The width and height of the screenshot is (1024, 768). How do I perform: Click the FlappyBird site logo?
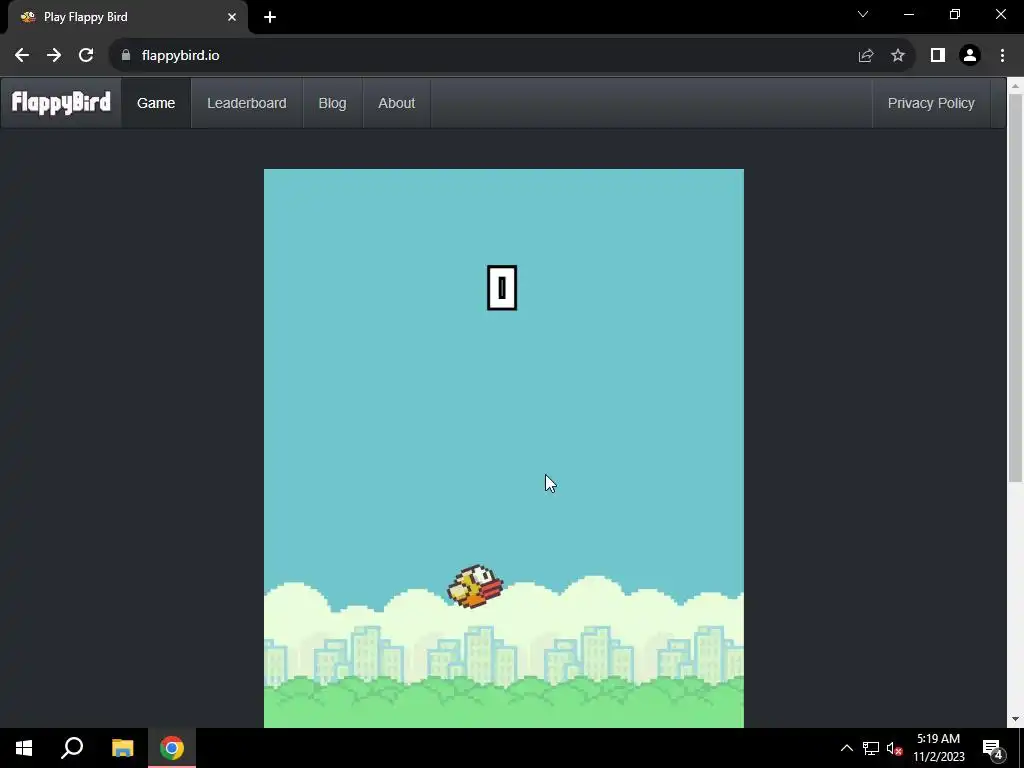click(x=61, y=103)
